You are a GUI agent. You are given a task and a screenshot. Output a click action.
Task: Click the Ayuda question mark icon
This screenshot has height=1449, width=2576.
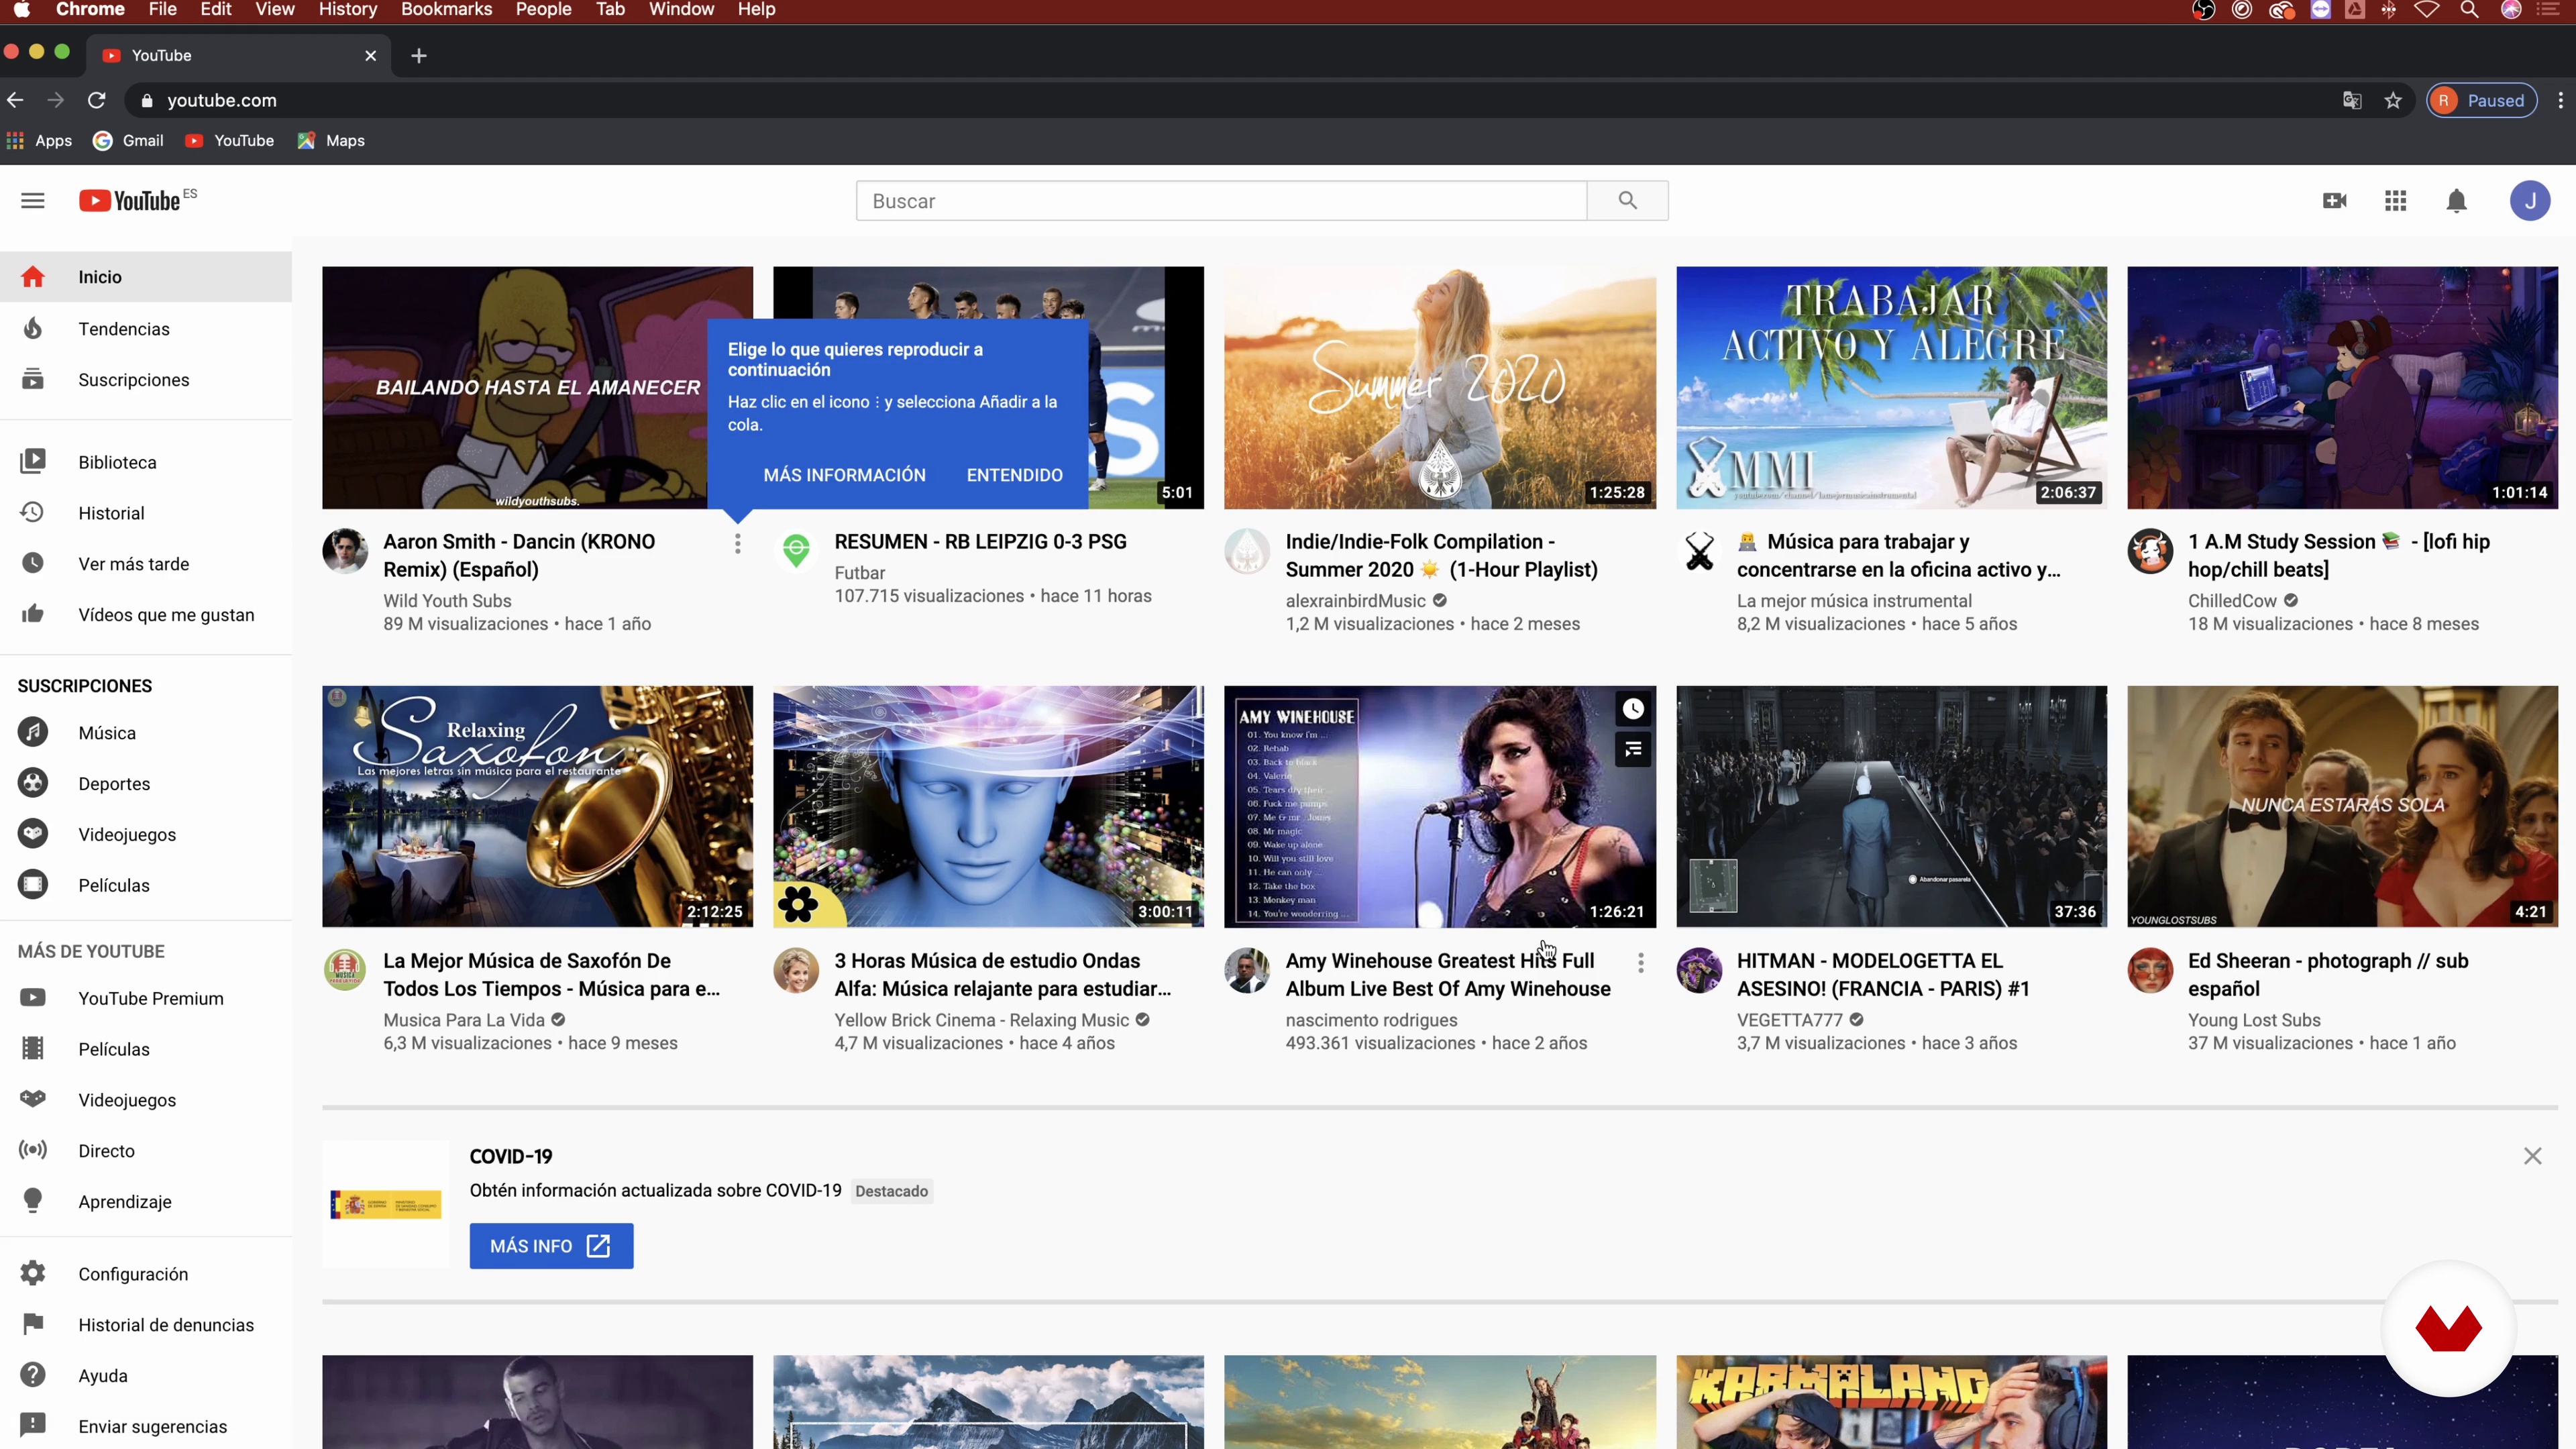coord(33,1375)
